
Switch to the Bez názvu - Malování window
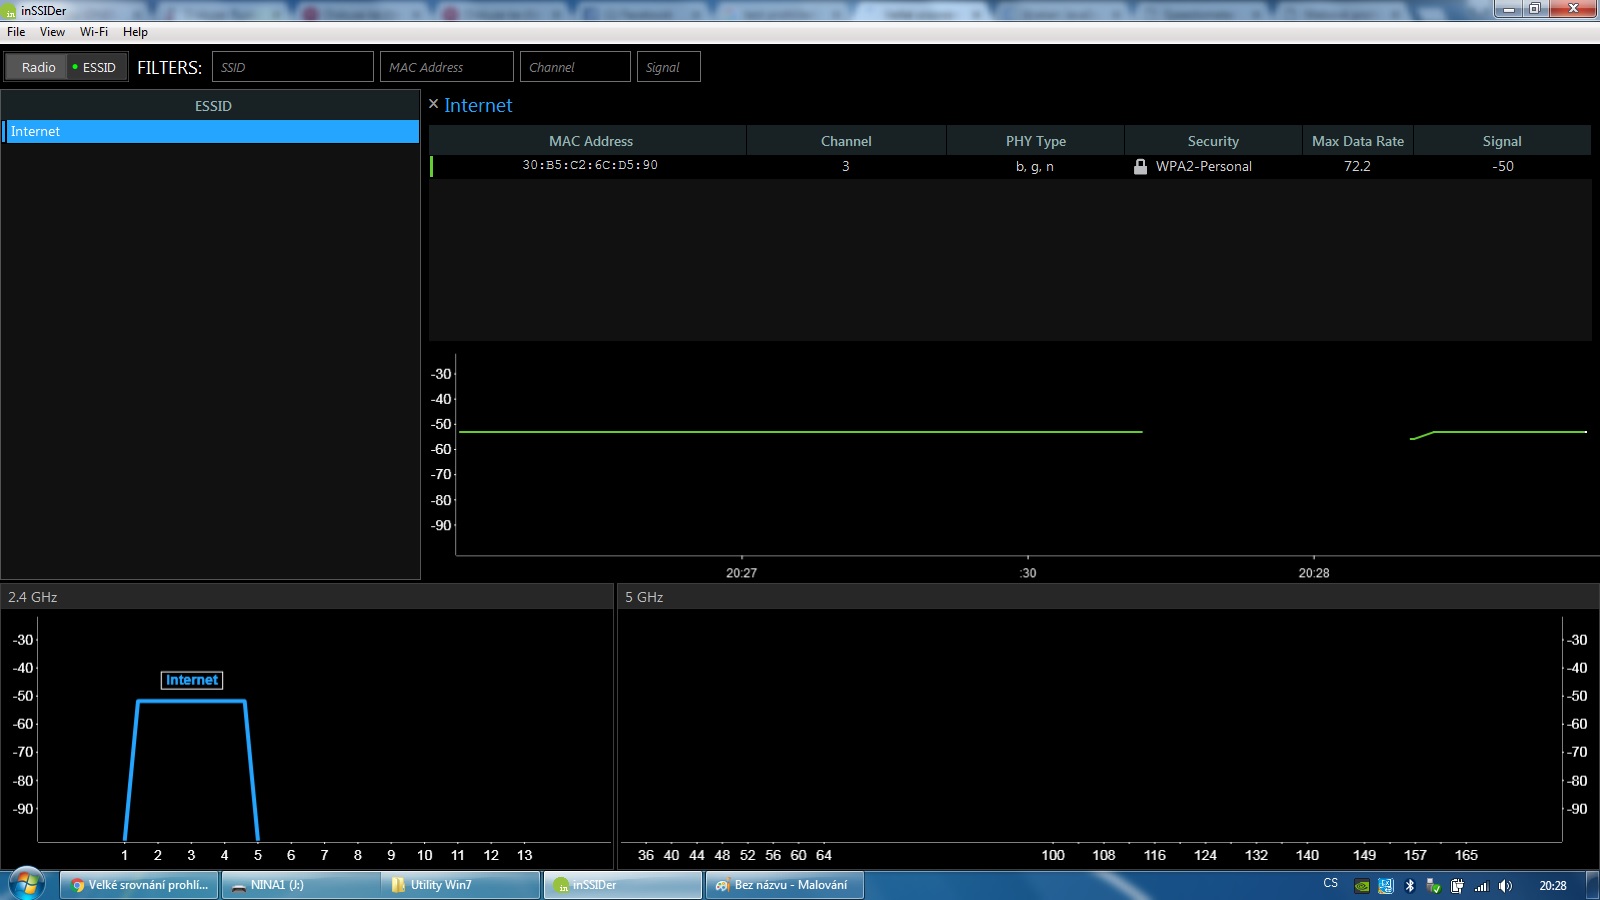[x=785, y=885]
